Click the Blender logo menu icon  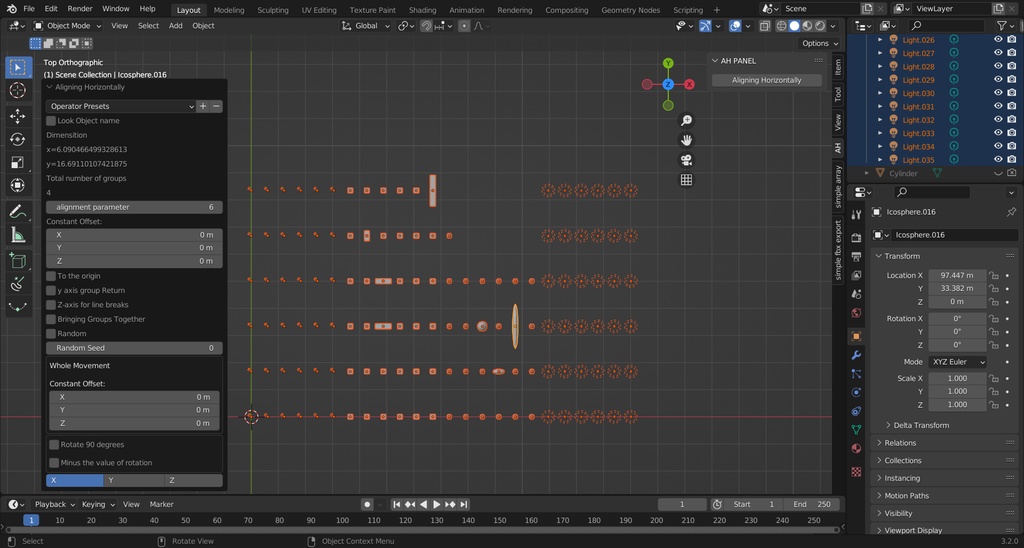tap(11, 9)
